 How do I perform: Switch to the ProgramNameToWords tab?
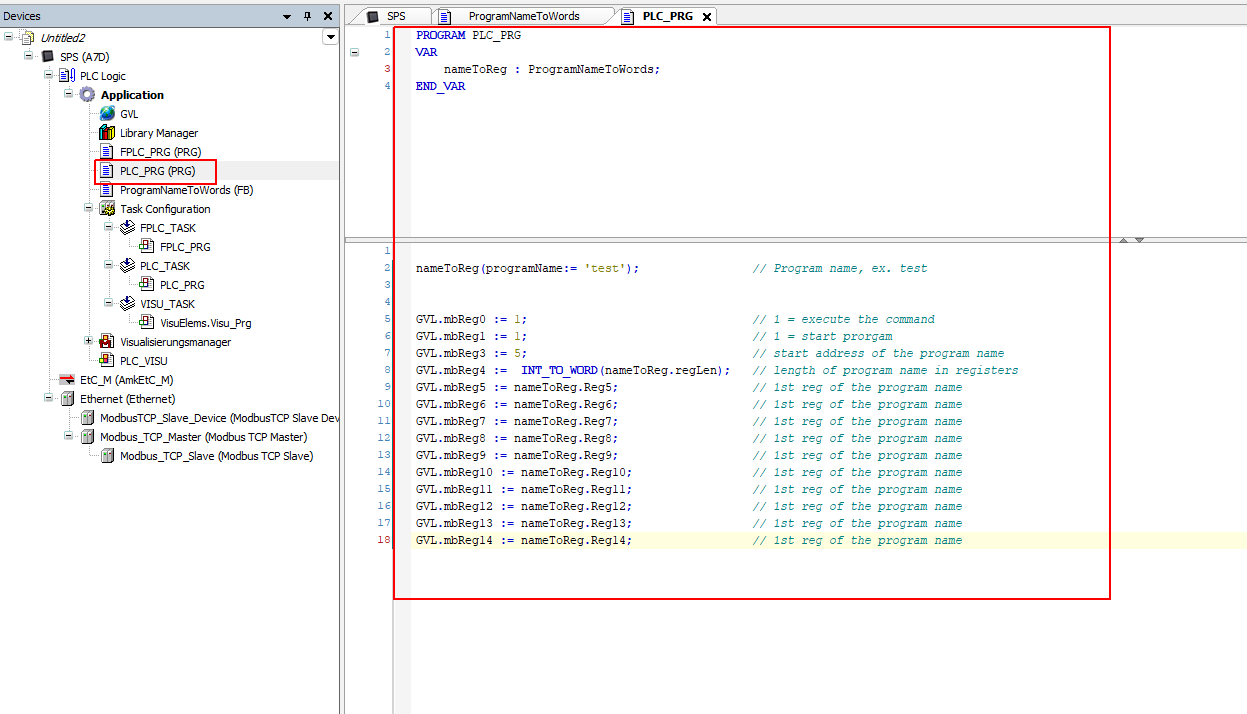click(523, 16)
